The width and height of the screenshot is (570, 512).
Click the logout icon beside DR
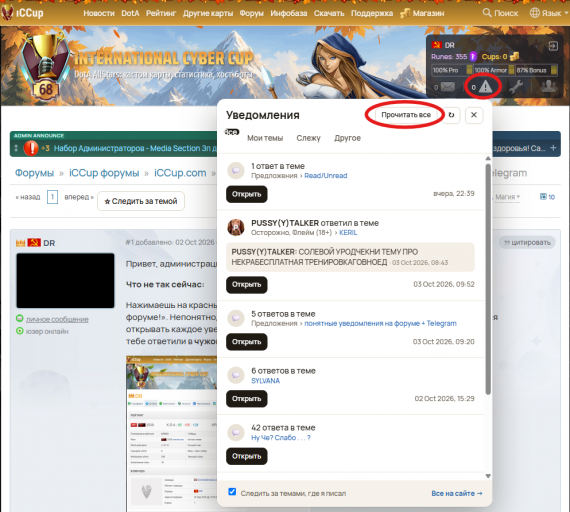click(x=553, y=46)
